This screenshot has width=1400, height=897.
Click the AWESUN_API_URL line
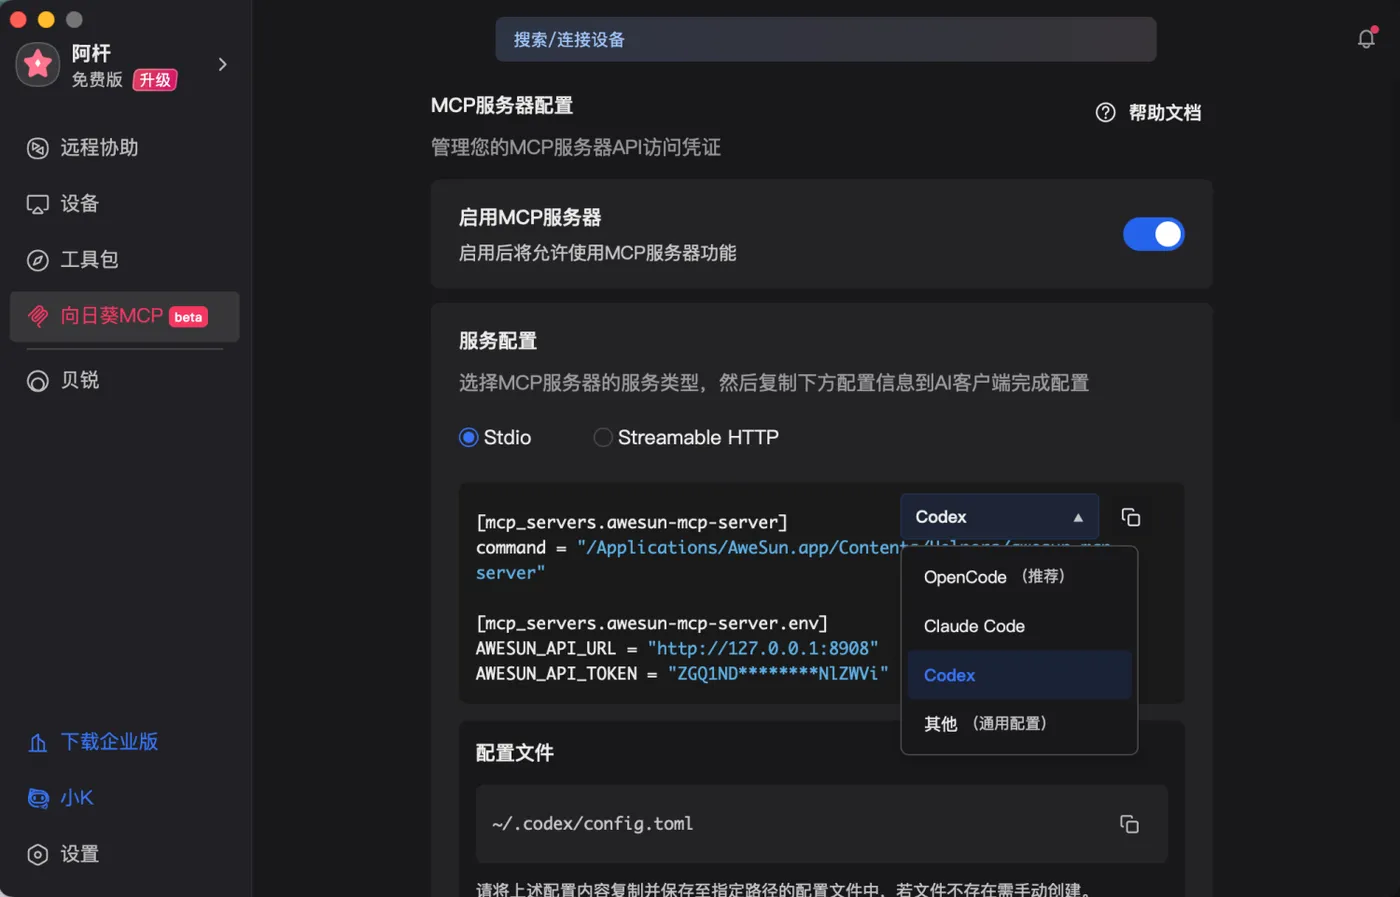click(677, 648)
